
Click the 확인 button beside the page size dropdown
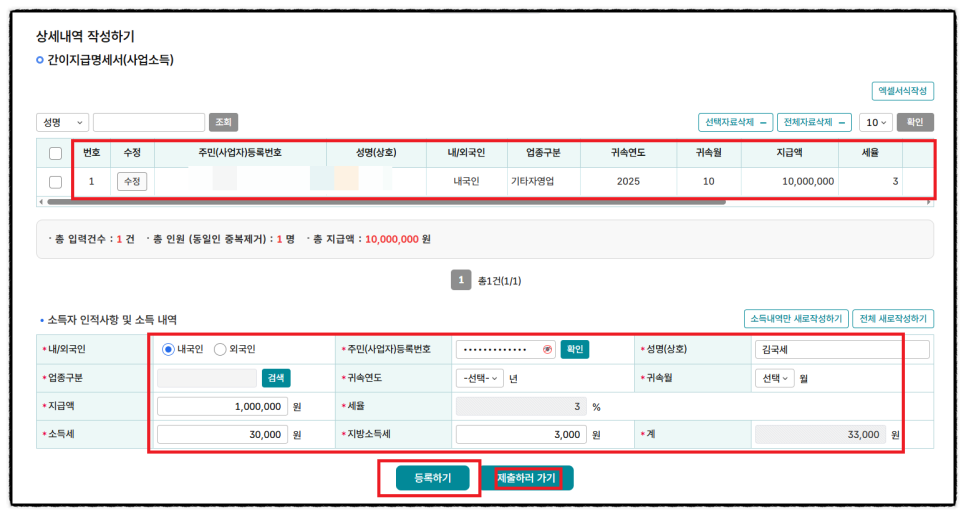click(915, 123)
